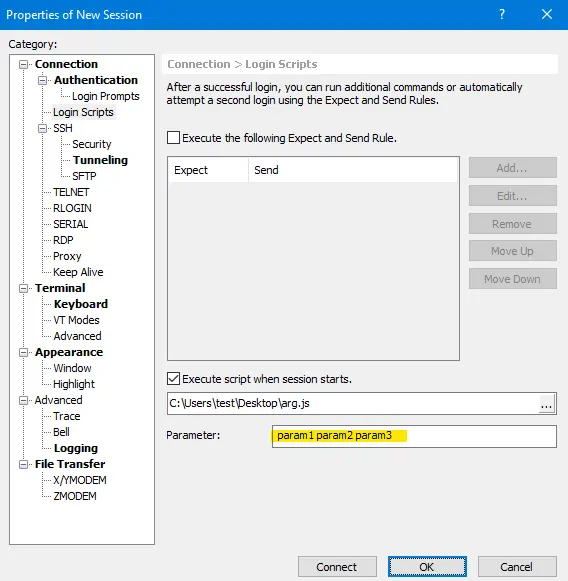Confirm settings with the OK button

427,567
